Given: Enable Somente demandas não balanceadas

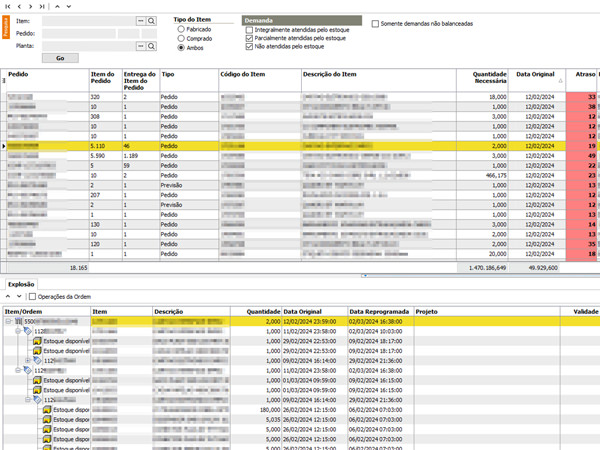Looking at the screenshot, I should [x=375, y=24].
